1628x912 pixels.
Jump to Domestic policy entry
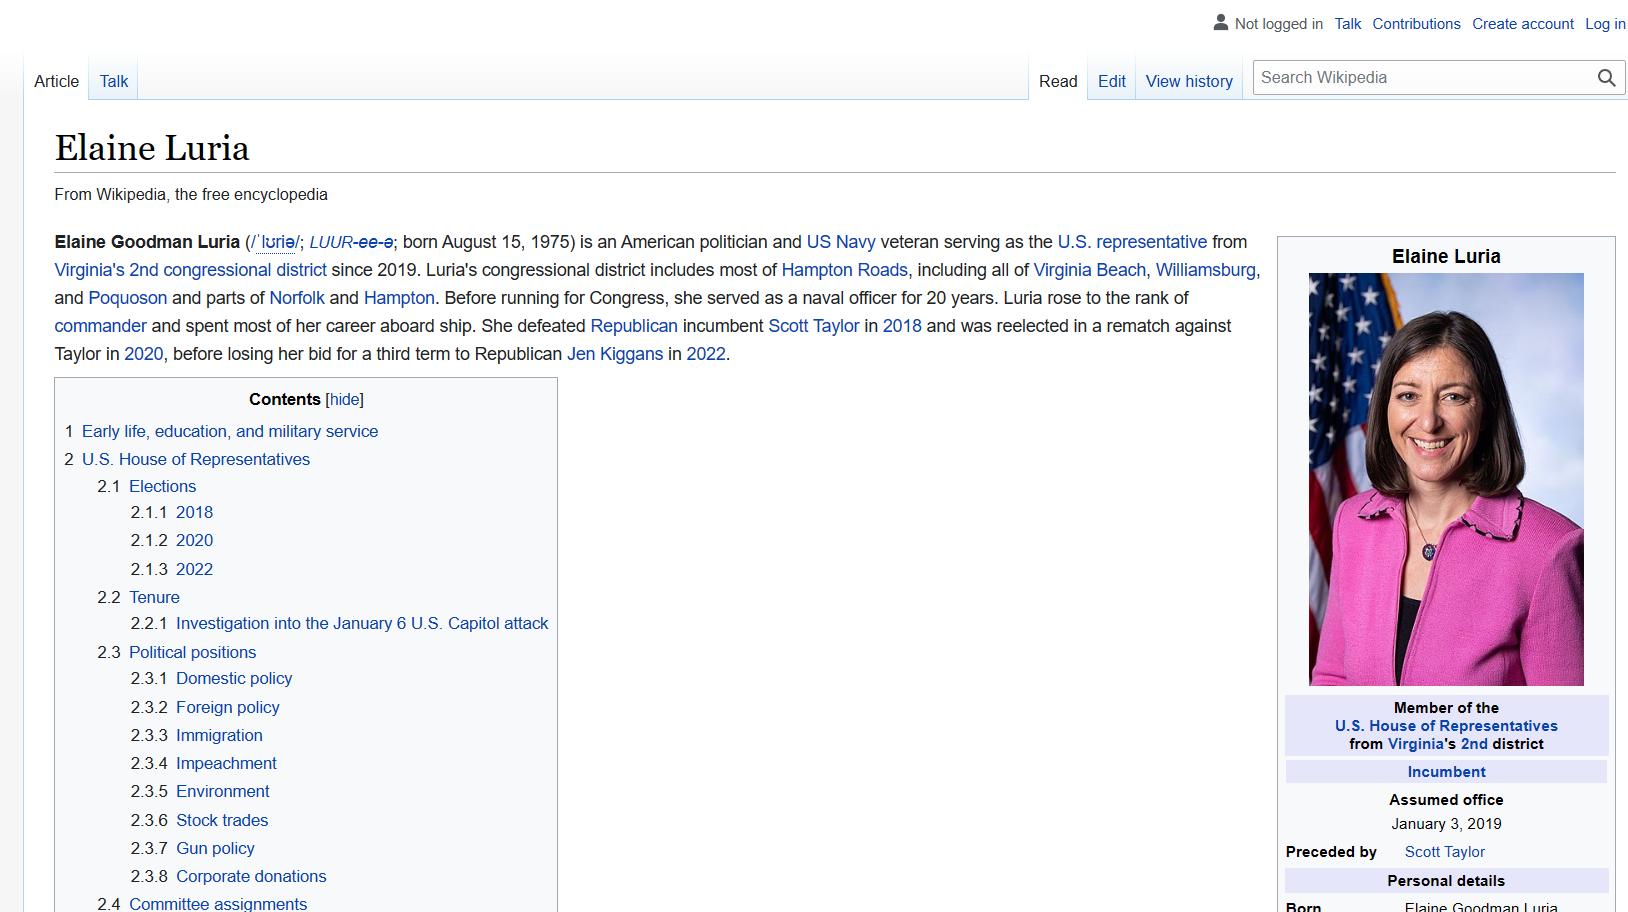[x=234, y=678]
